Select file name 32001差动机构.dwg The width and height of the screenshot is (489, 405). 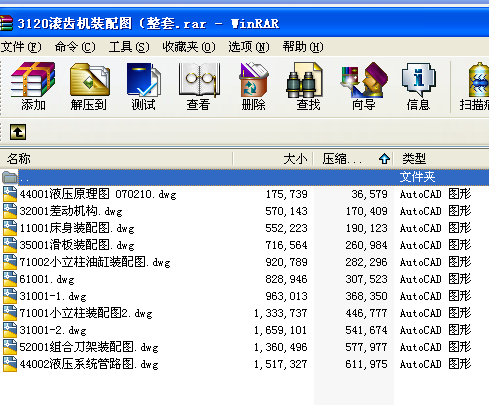pos(71,211)
